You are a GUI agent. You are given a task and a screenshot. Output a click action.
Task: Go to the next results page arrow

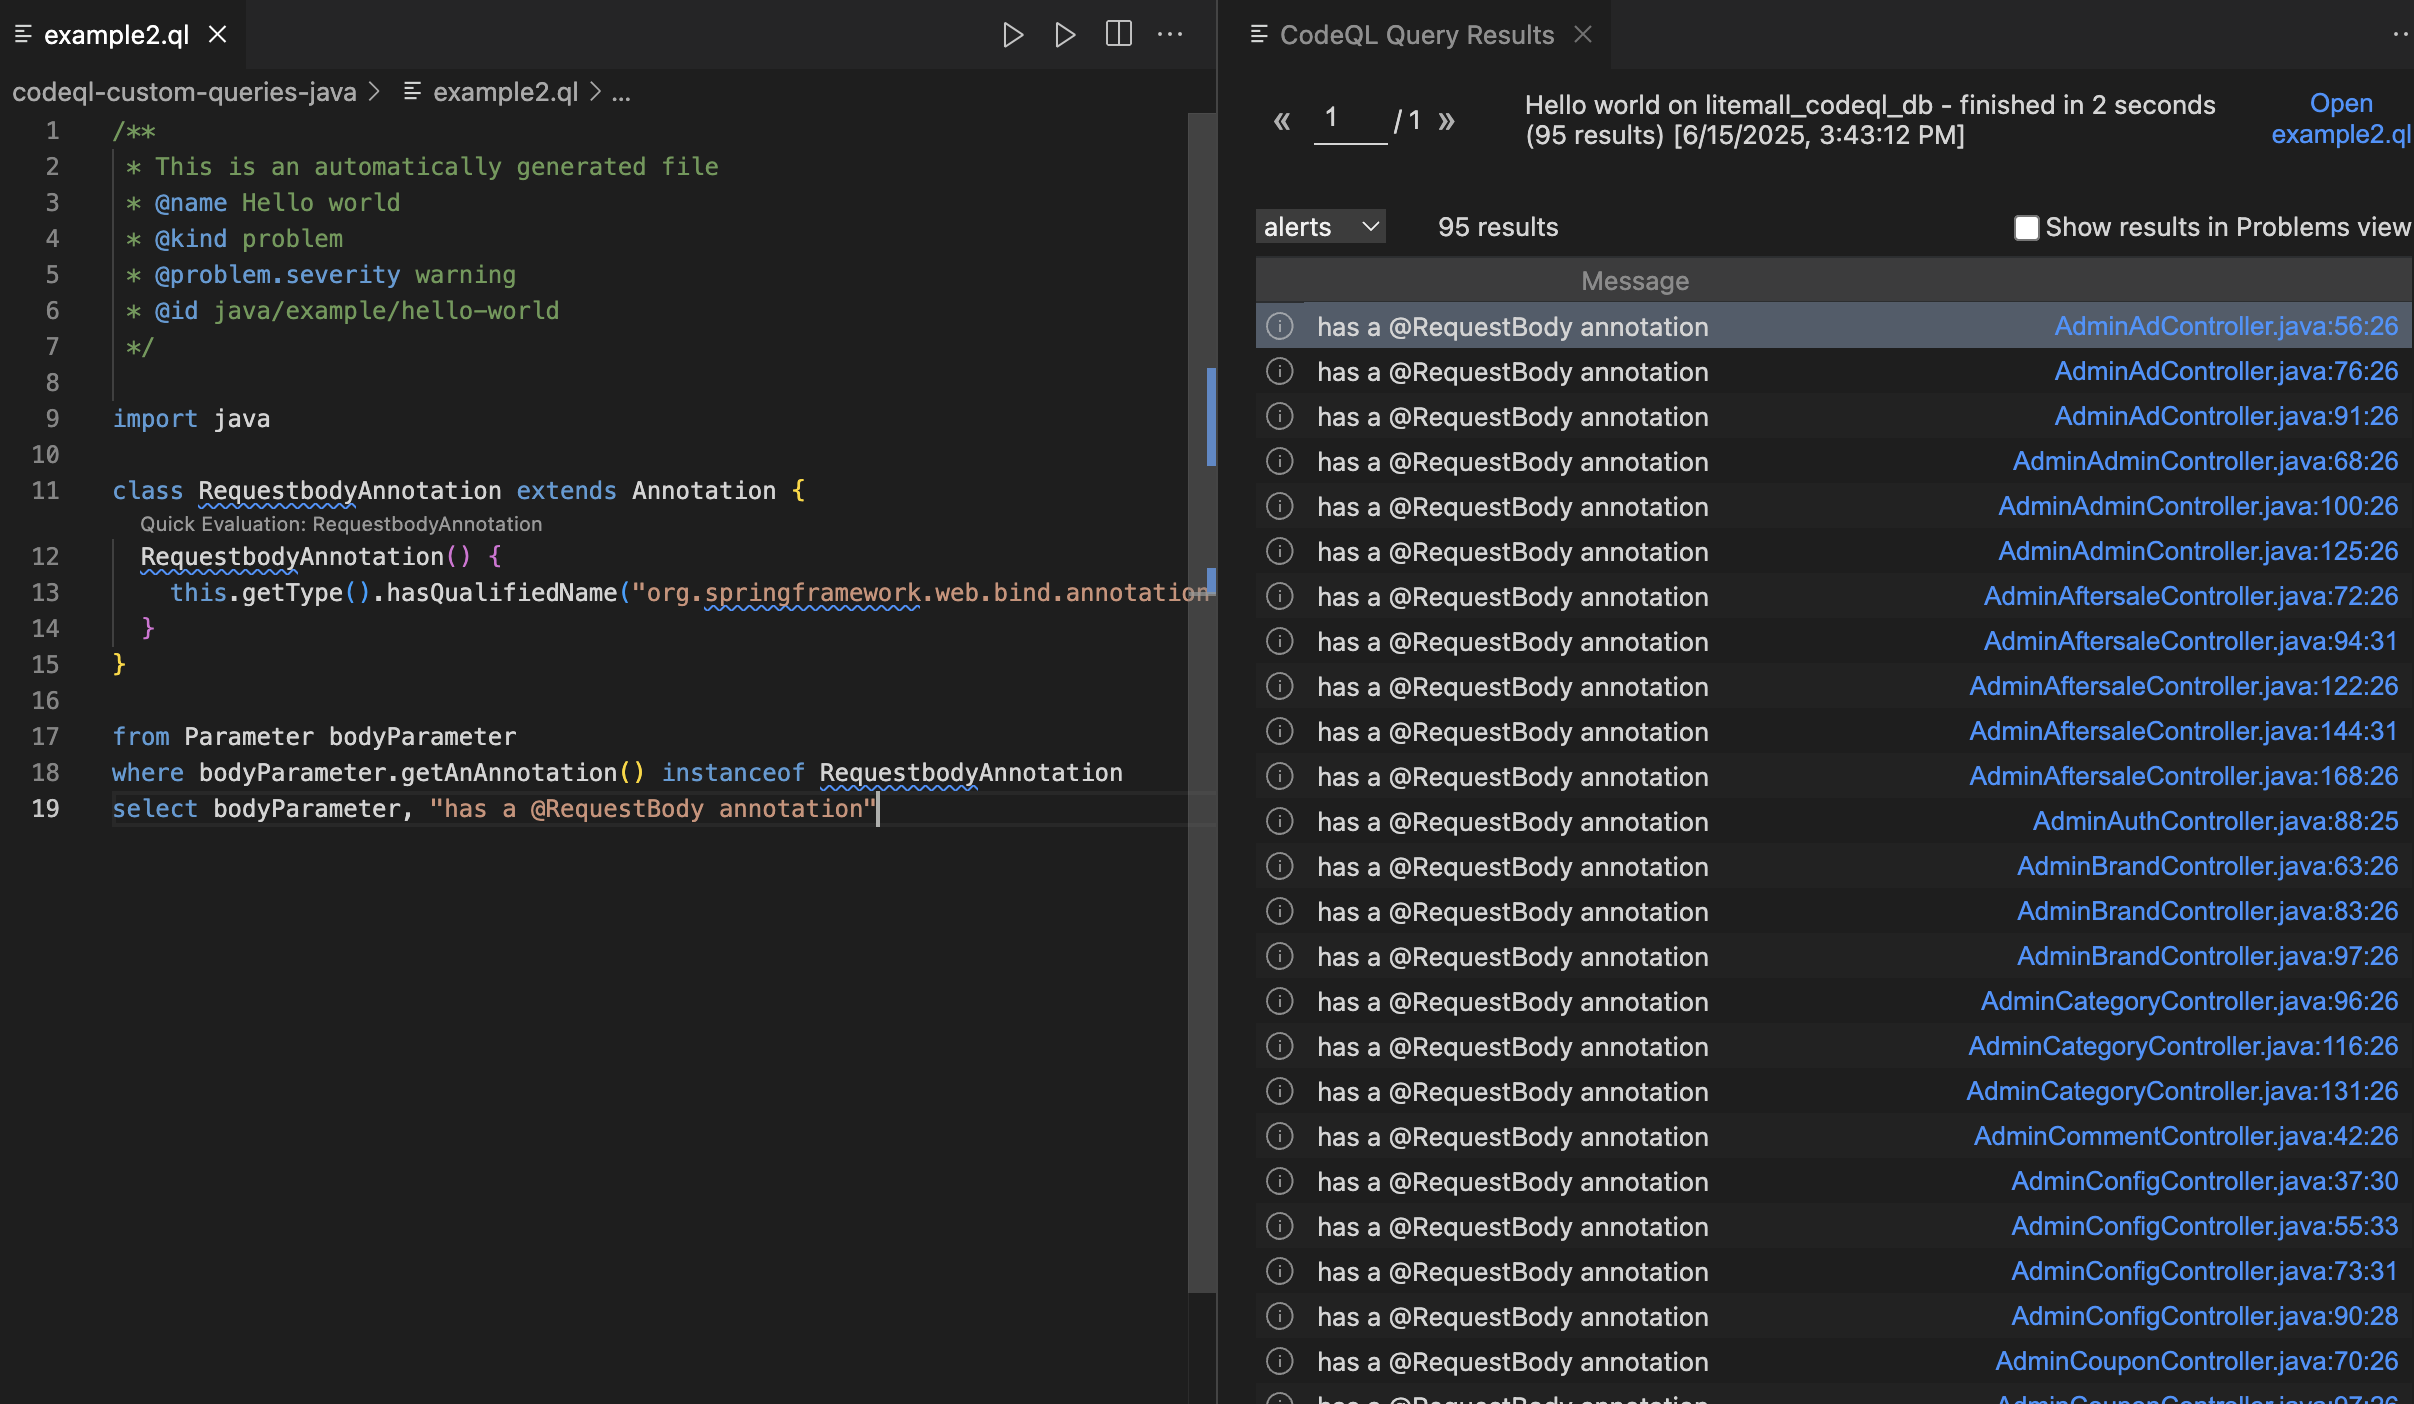coord(1446,122)
